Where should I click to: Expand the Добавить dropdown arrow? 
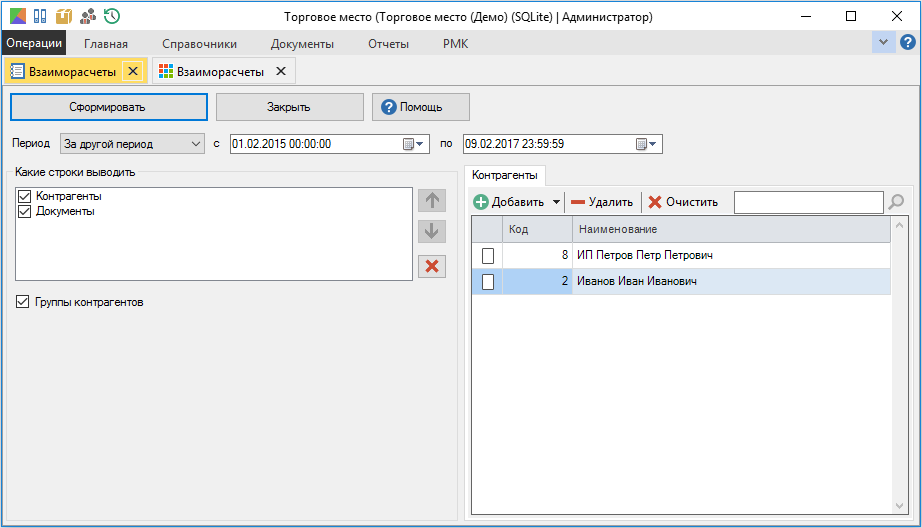click(556, 202)
